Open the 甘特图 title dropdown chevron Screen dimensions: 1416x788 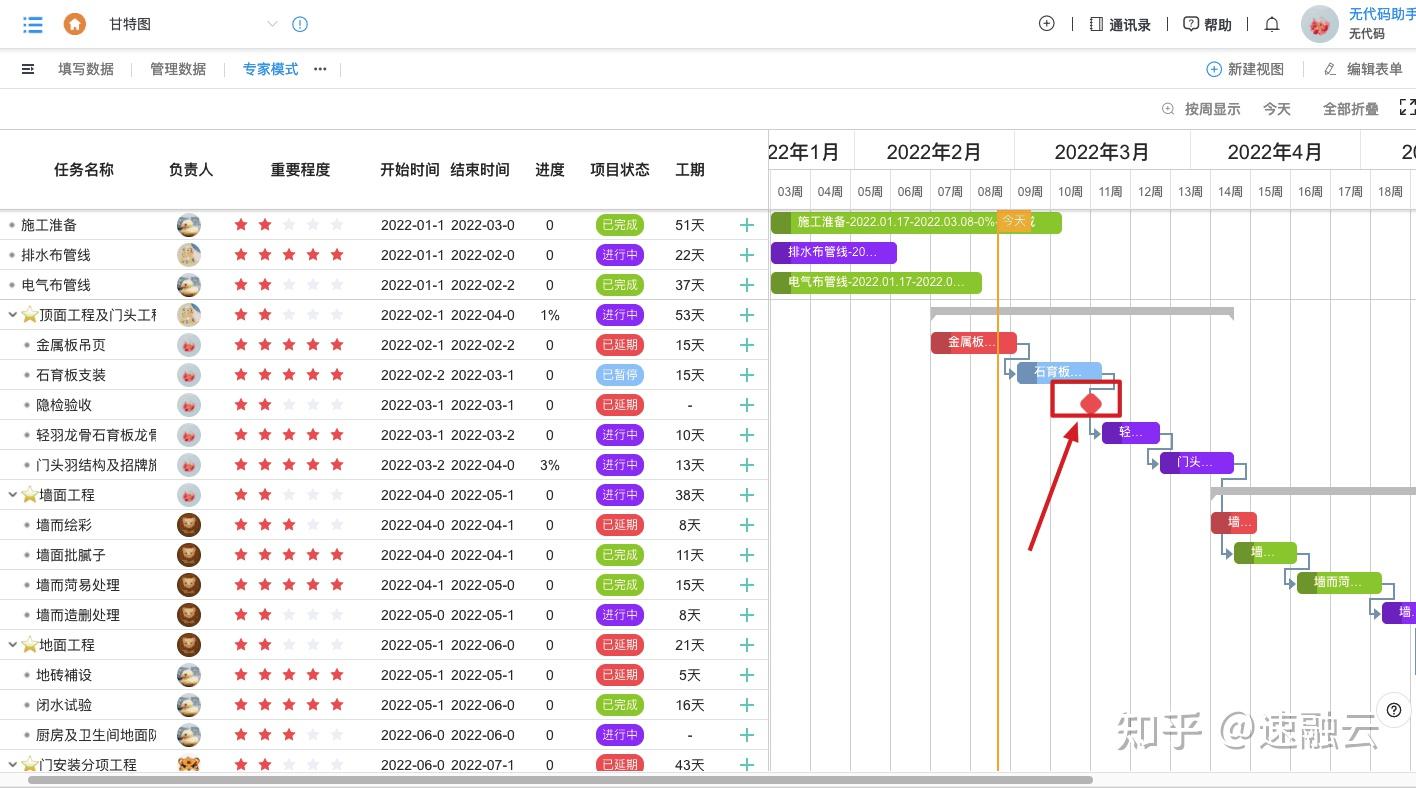[x=270, y=24]
